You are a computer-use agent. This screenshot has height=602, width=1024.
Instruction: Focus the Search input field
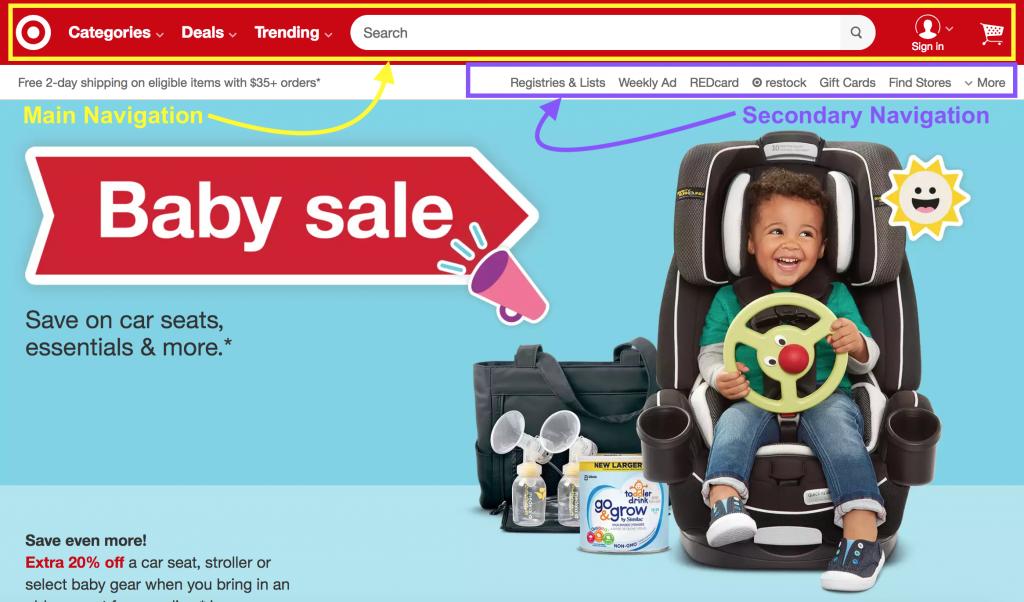(x=596, y=33)
